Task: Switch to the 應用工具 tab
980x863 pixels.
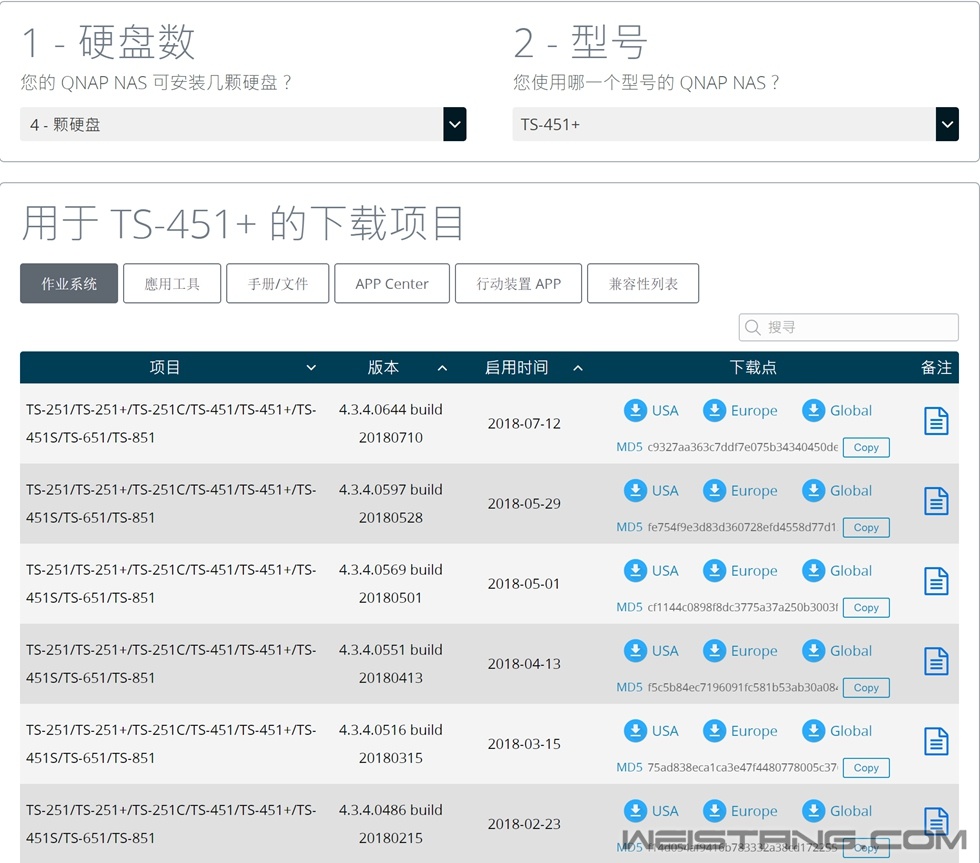Action: (x=172, y=283)
